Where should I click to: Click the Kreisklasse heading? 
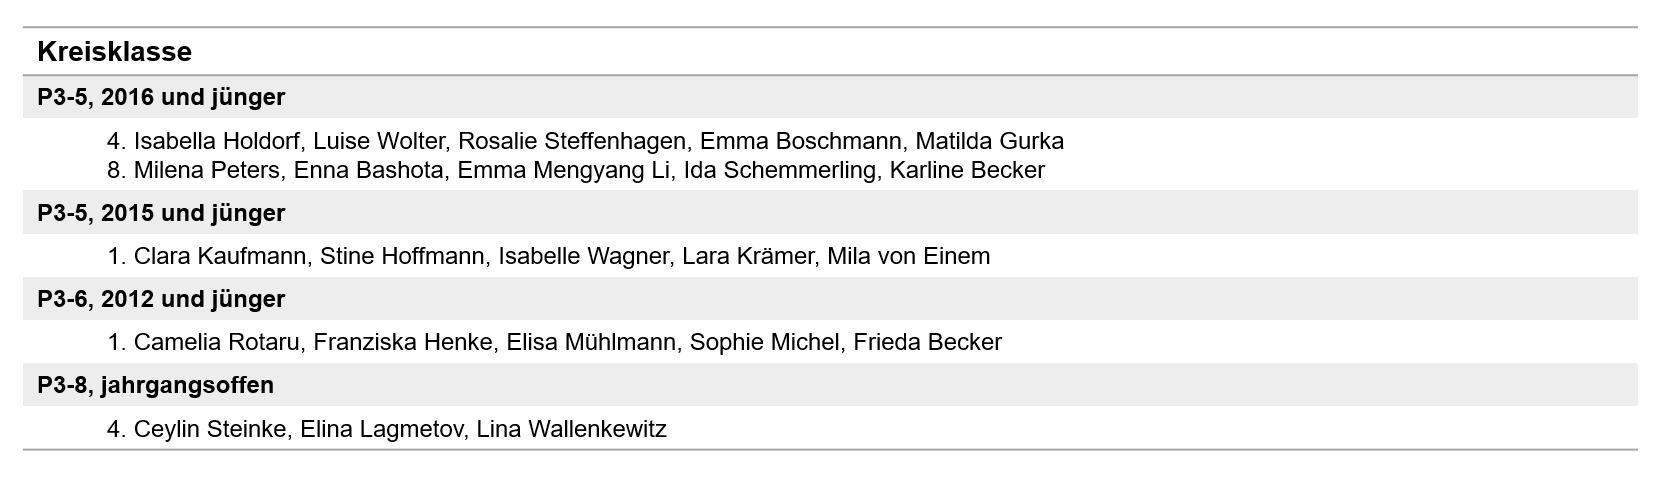pos(114,52)
